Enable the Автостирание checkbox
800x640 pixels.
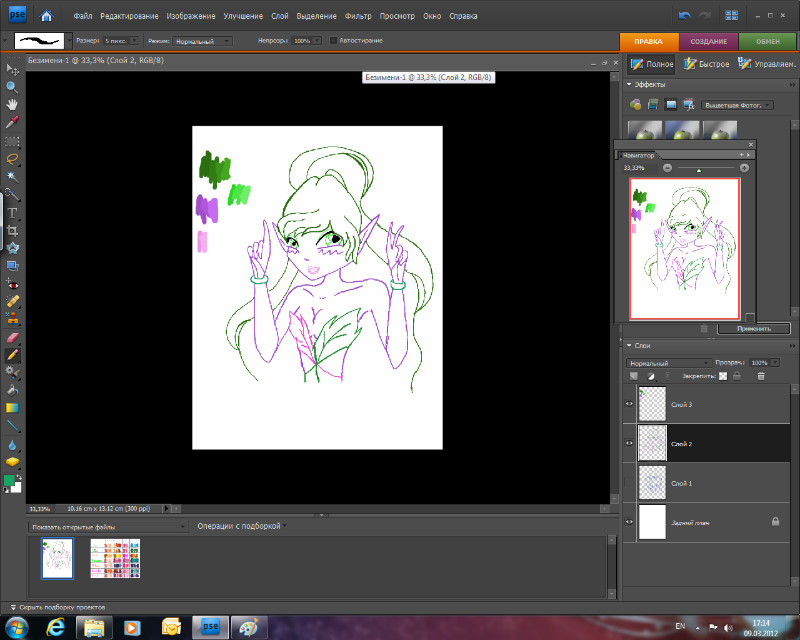tap(333, 41)
